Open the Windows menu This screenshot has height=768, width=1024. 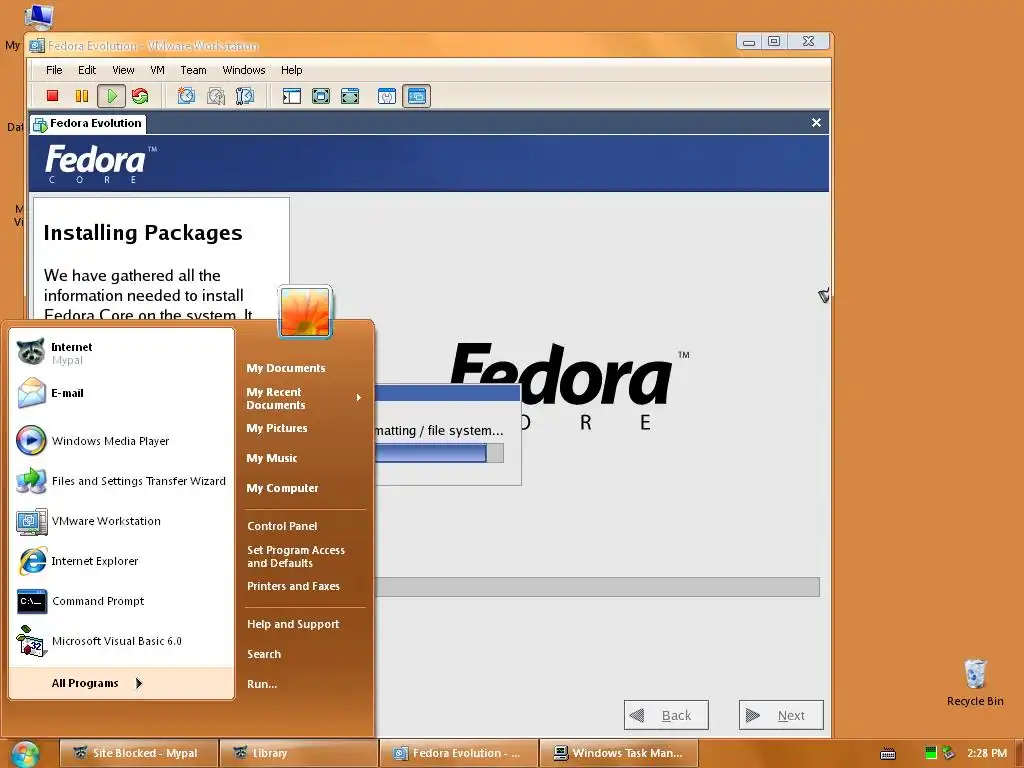(x=244, y=70)
